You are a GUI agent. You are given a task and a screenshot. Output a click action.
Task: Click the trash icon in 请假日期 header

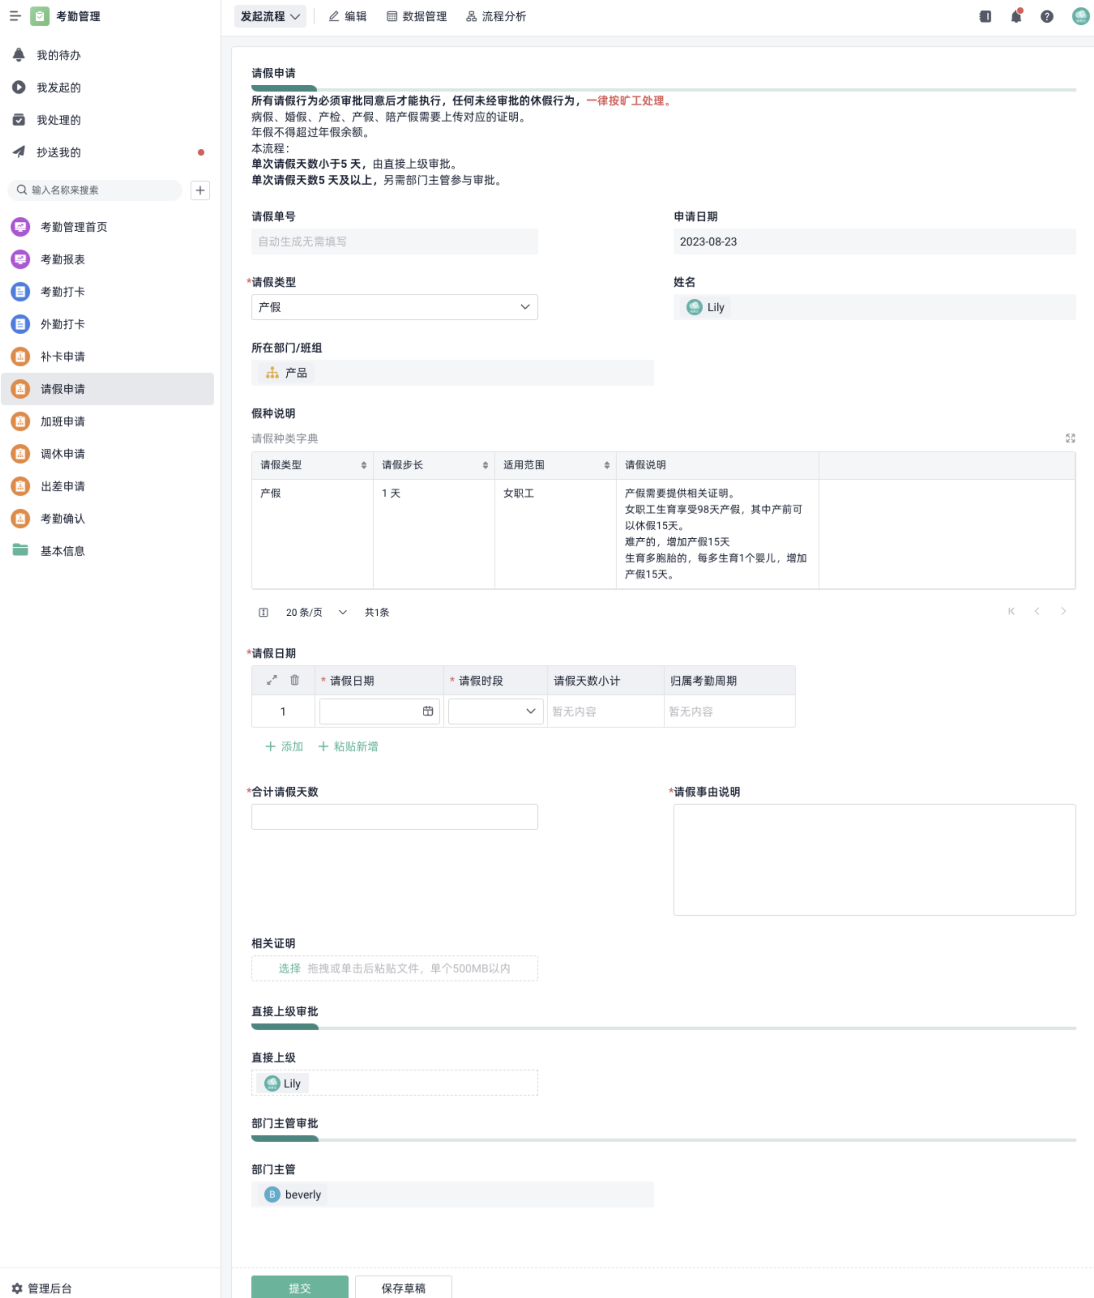[295, 680]
